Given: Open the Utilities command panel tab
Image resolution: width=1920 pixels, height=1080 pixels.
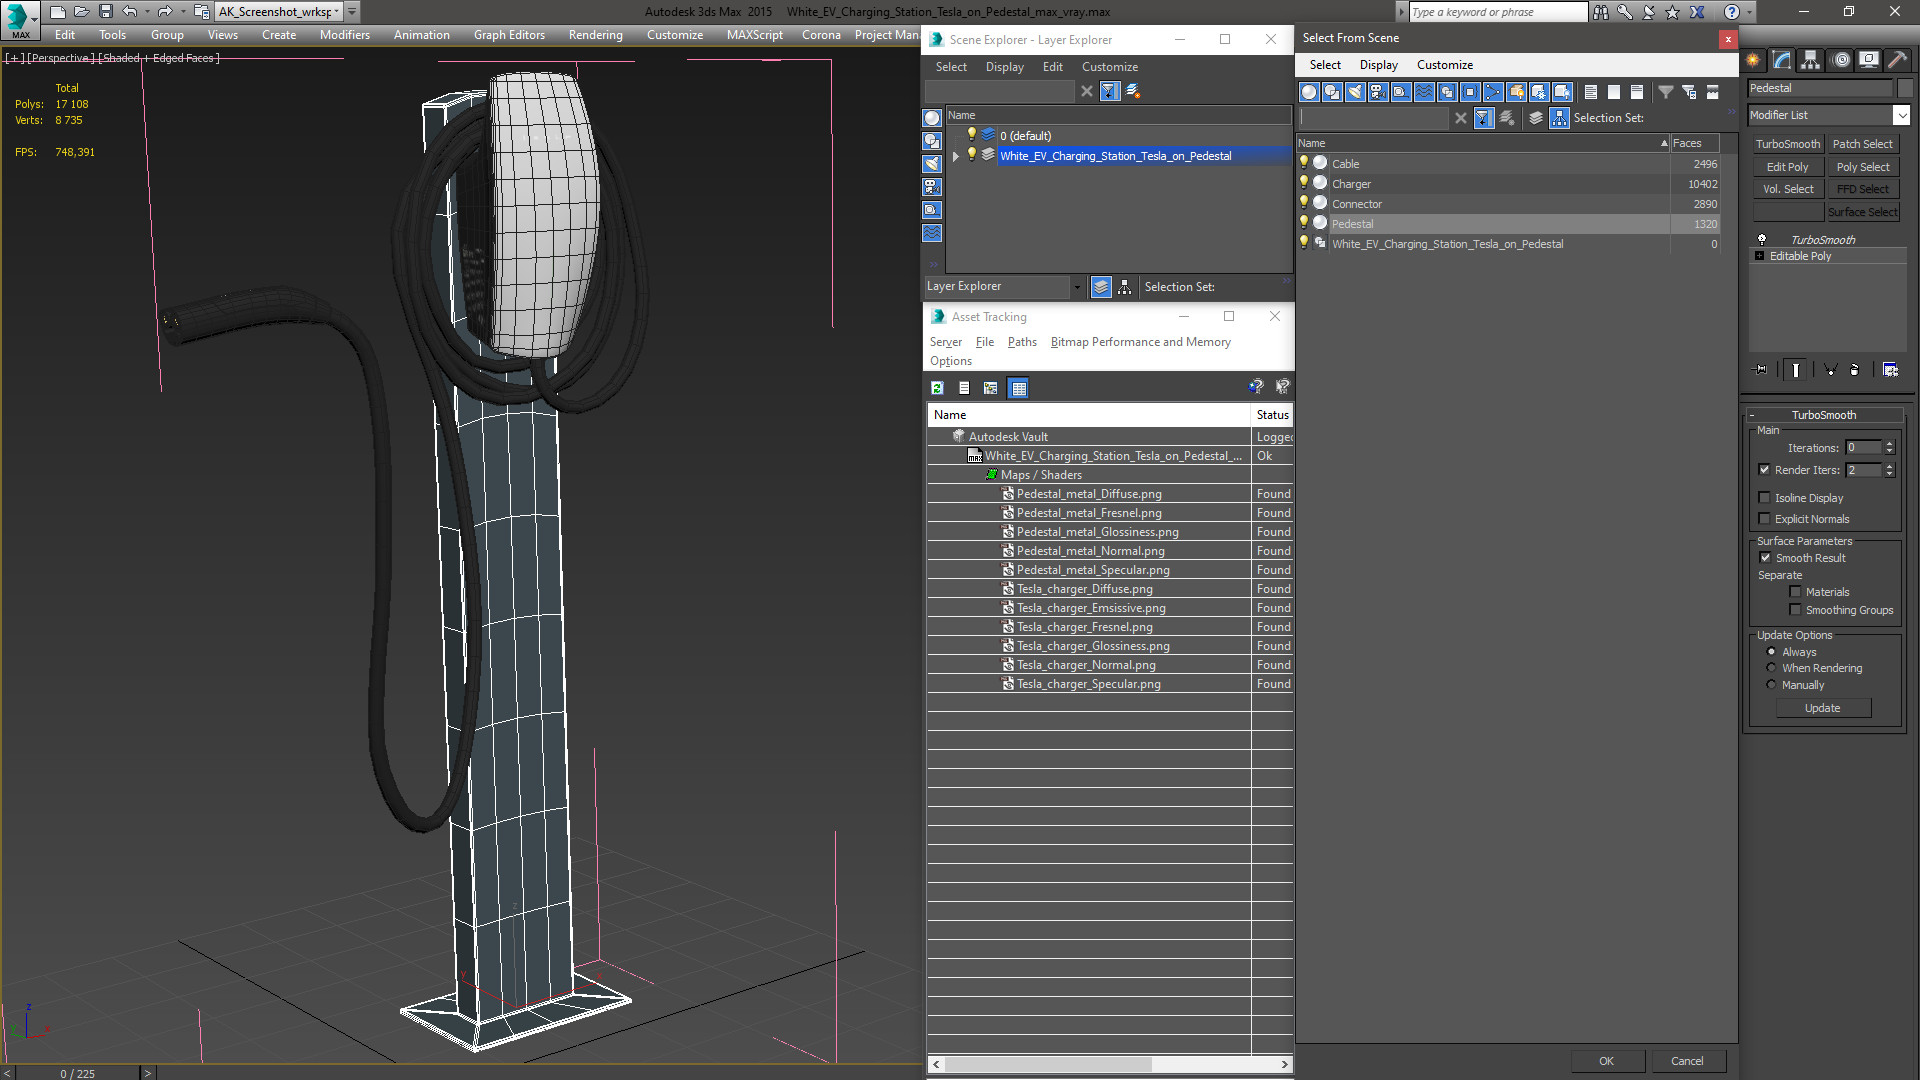Looking at the screenshot, I should [1897, 60].
